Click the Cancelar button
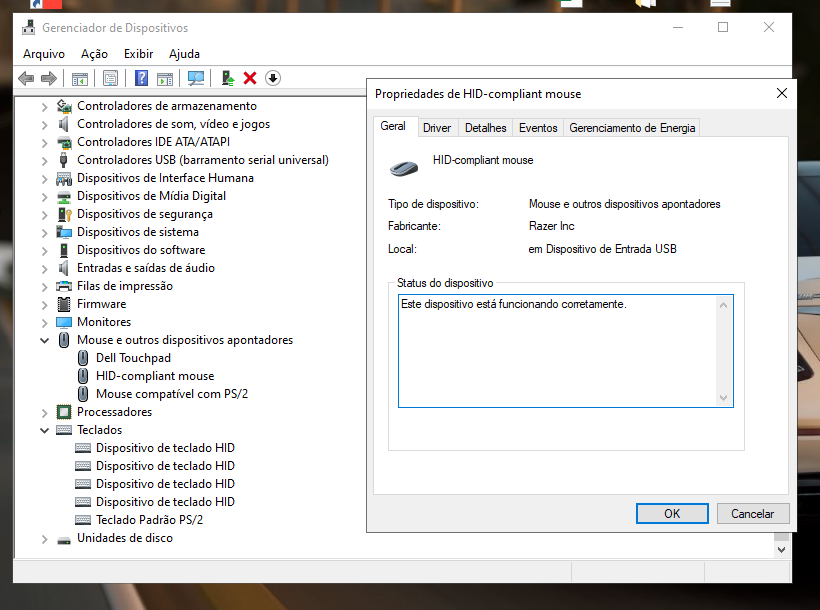This screenshot has width=820, height=610. 753,514
